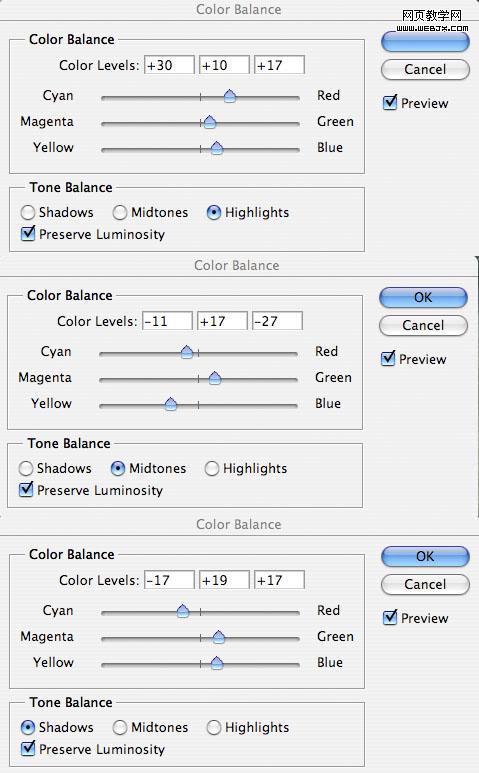
Task: Click the color level field showing +19
Action: (x=224, y=580)
